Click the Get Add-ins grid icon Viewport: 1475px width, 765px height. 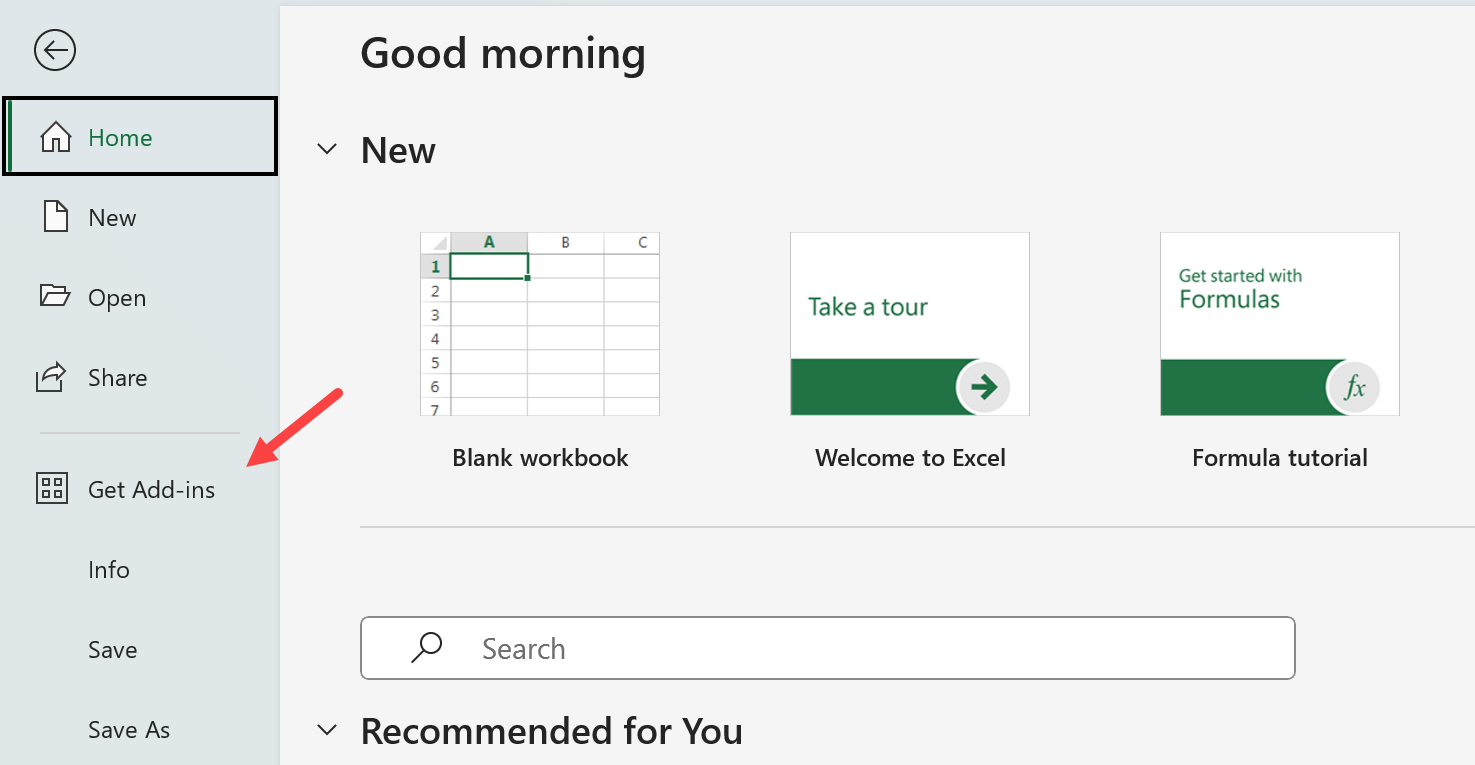[x=51, y=489]
